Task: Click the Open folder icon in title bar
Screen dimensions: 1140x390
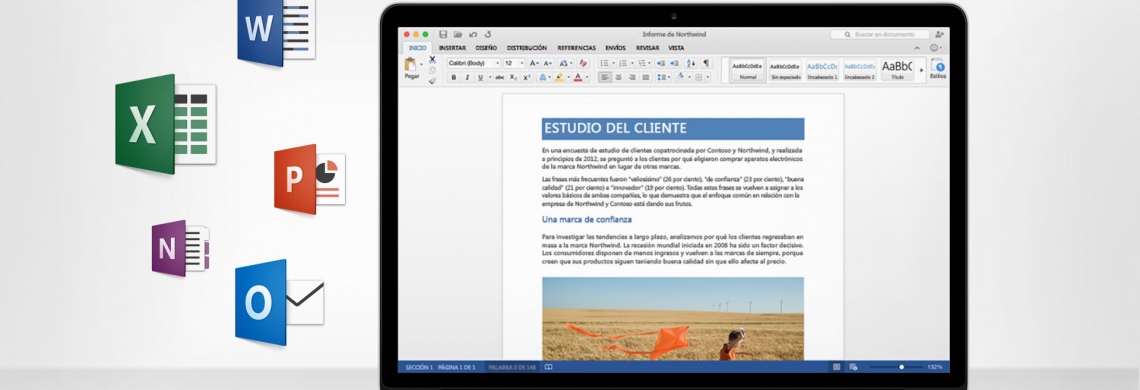Action: coord(458,34)
